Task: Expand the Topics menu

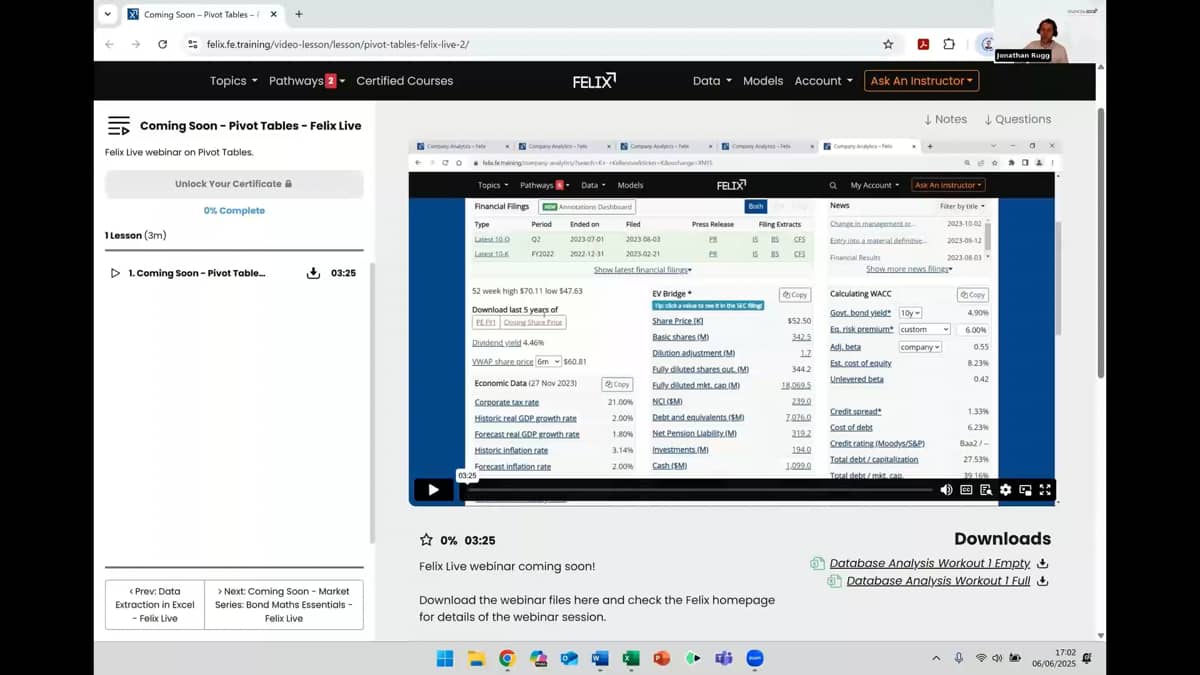Action: tap(233, 81)
